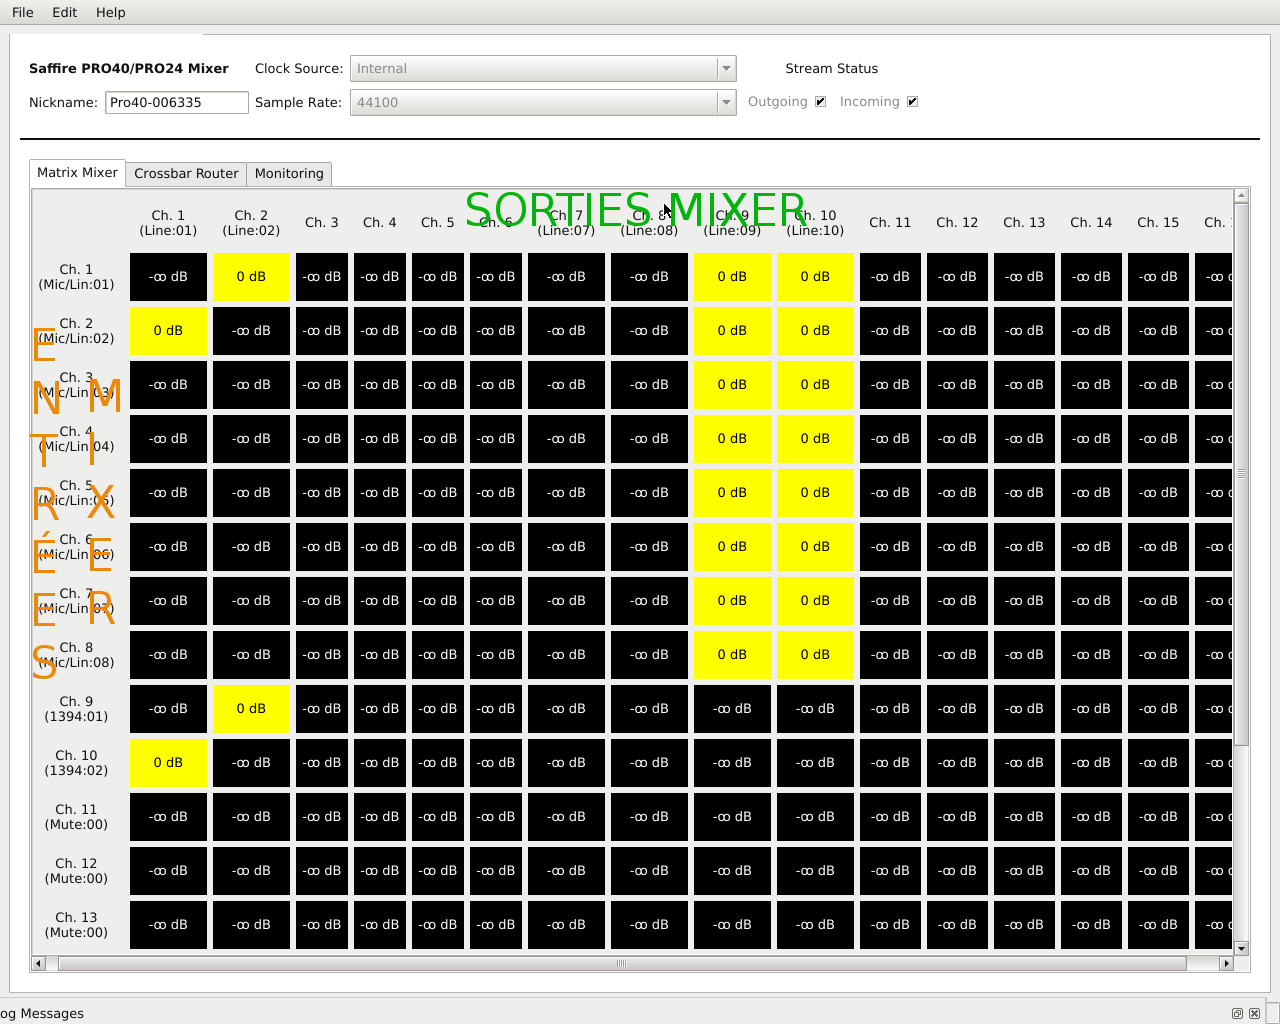Open the Help menu
The height and width of the screenshot is (1024, 1280).
[111, 12]
